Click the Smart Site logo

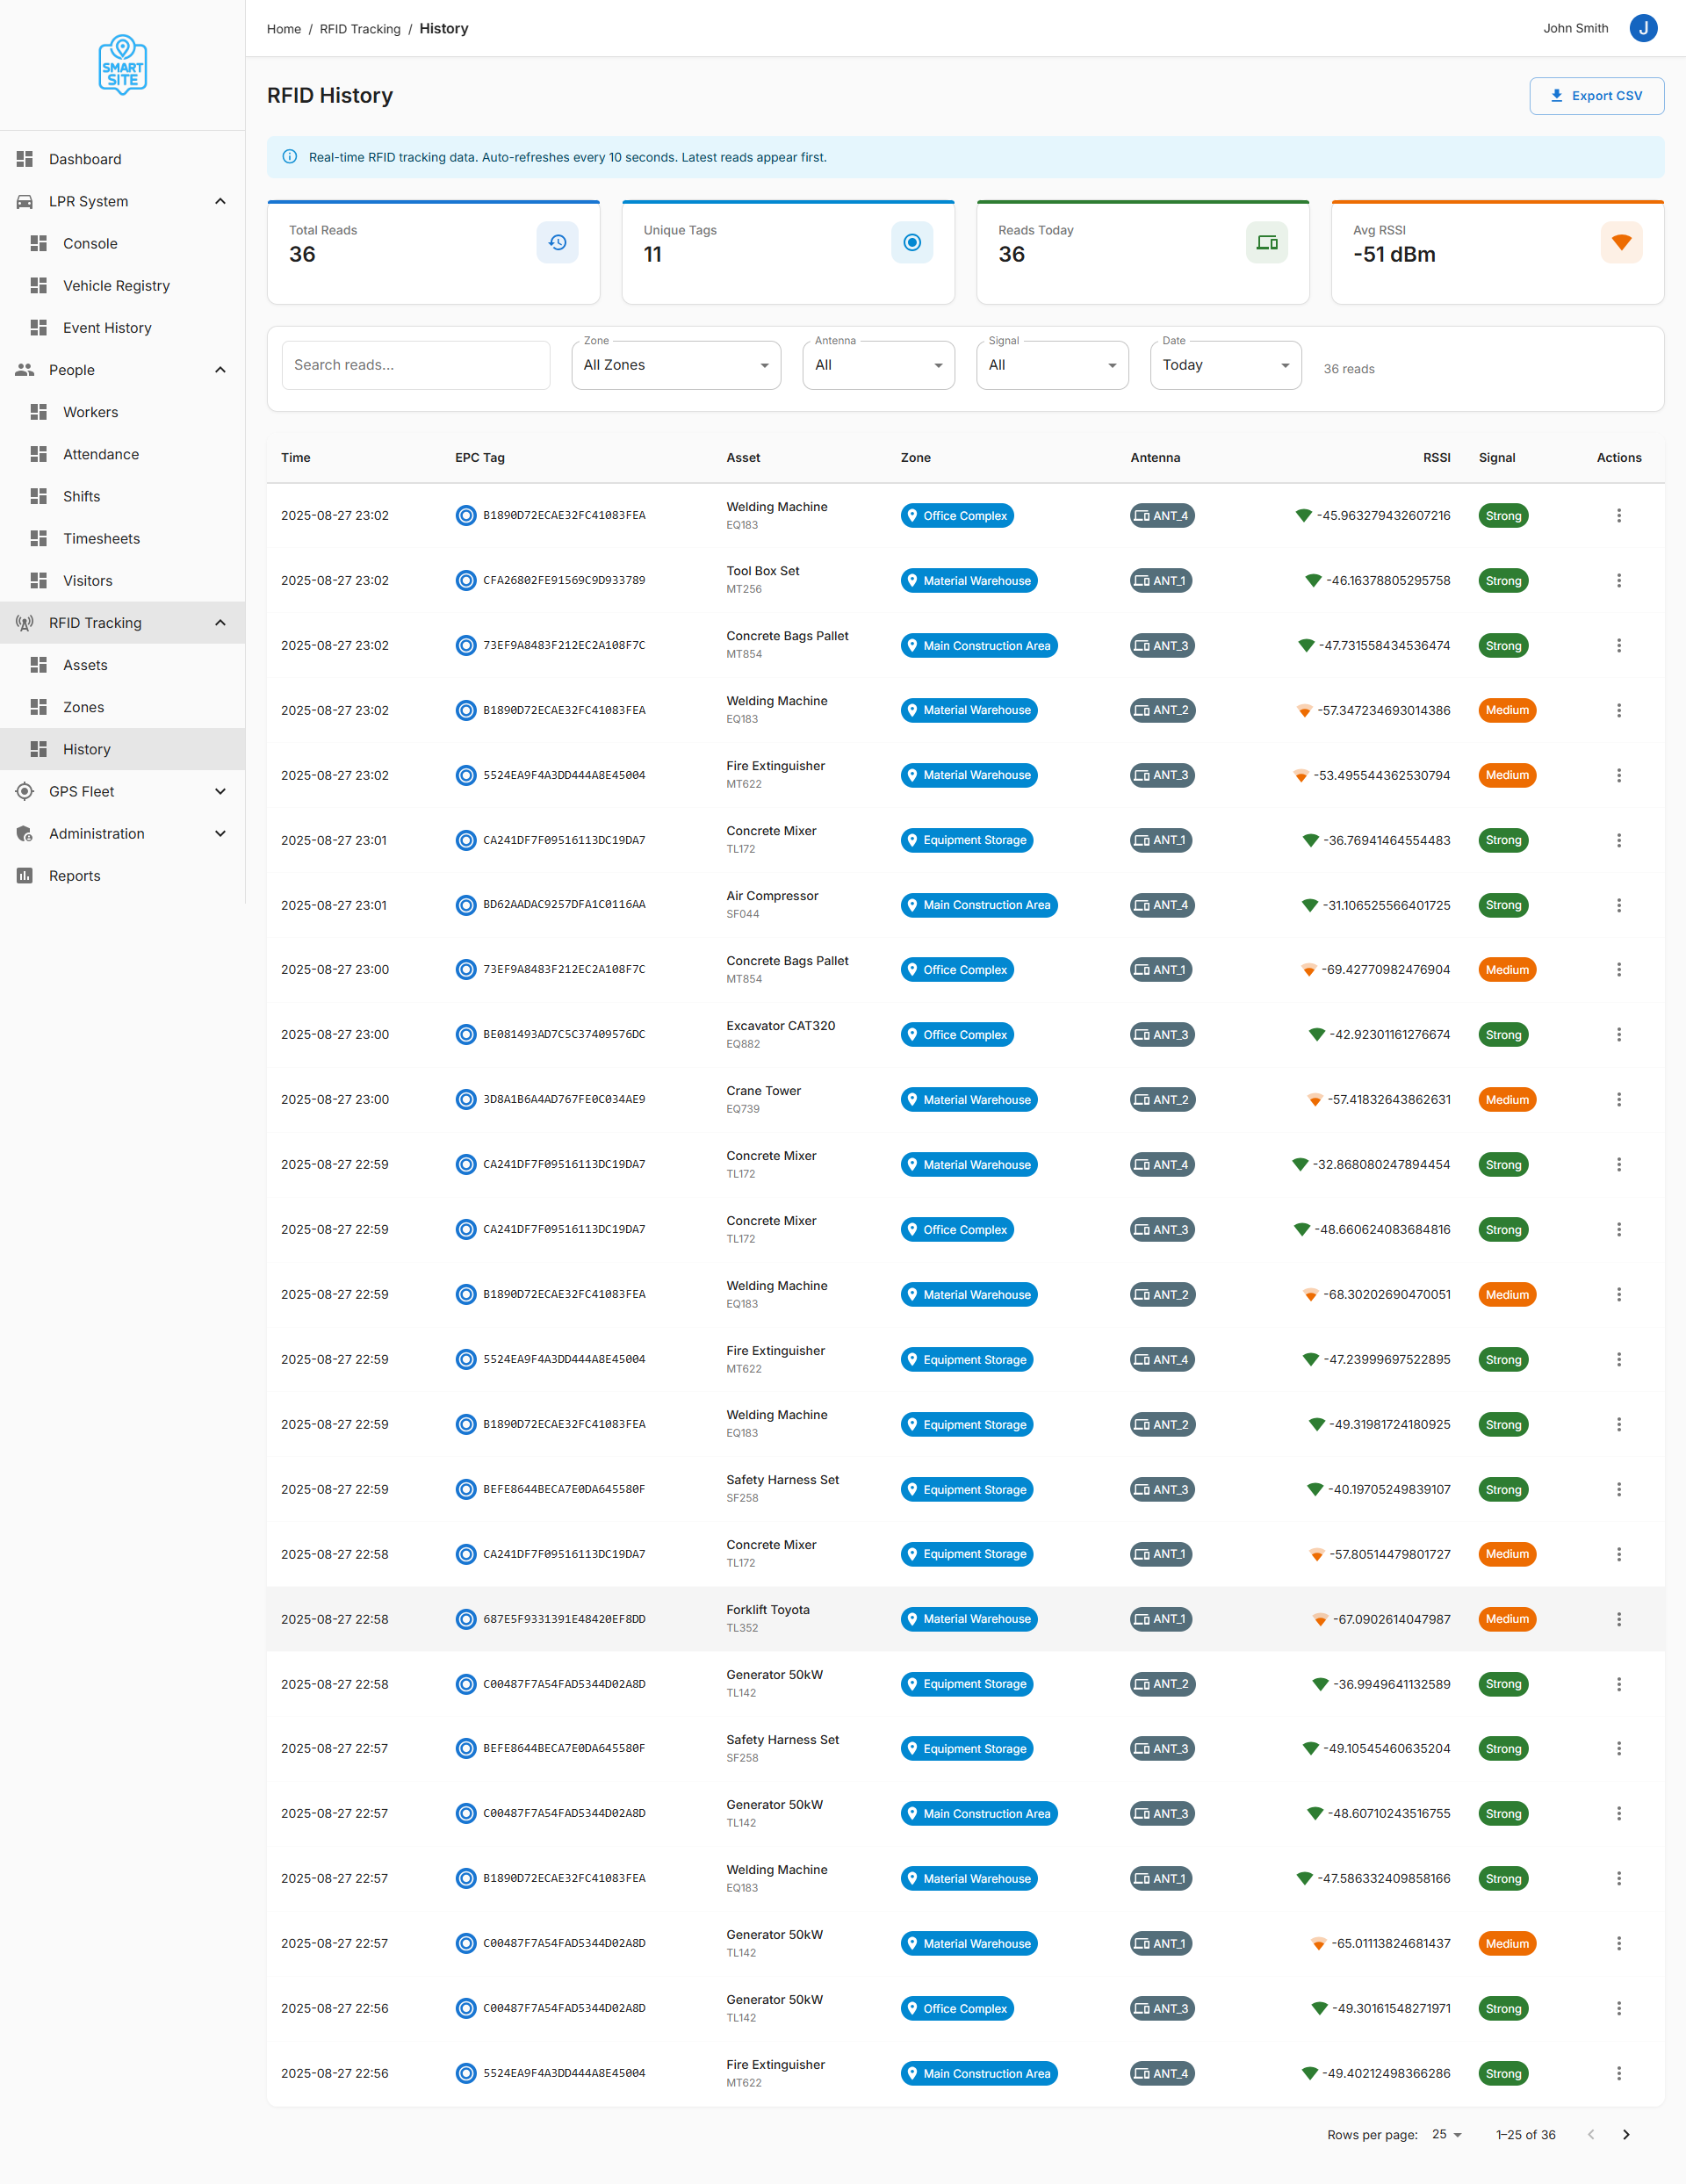122,65
